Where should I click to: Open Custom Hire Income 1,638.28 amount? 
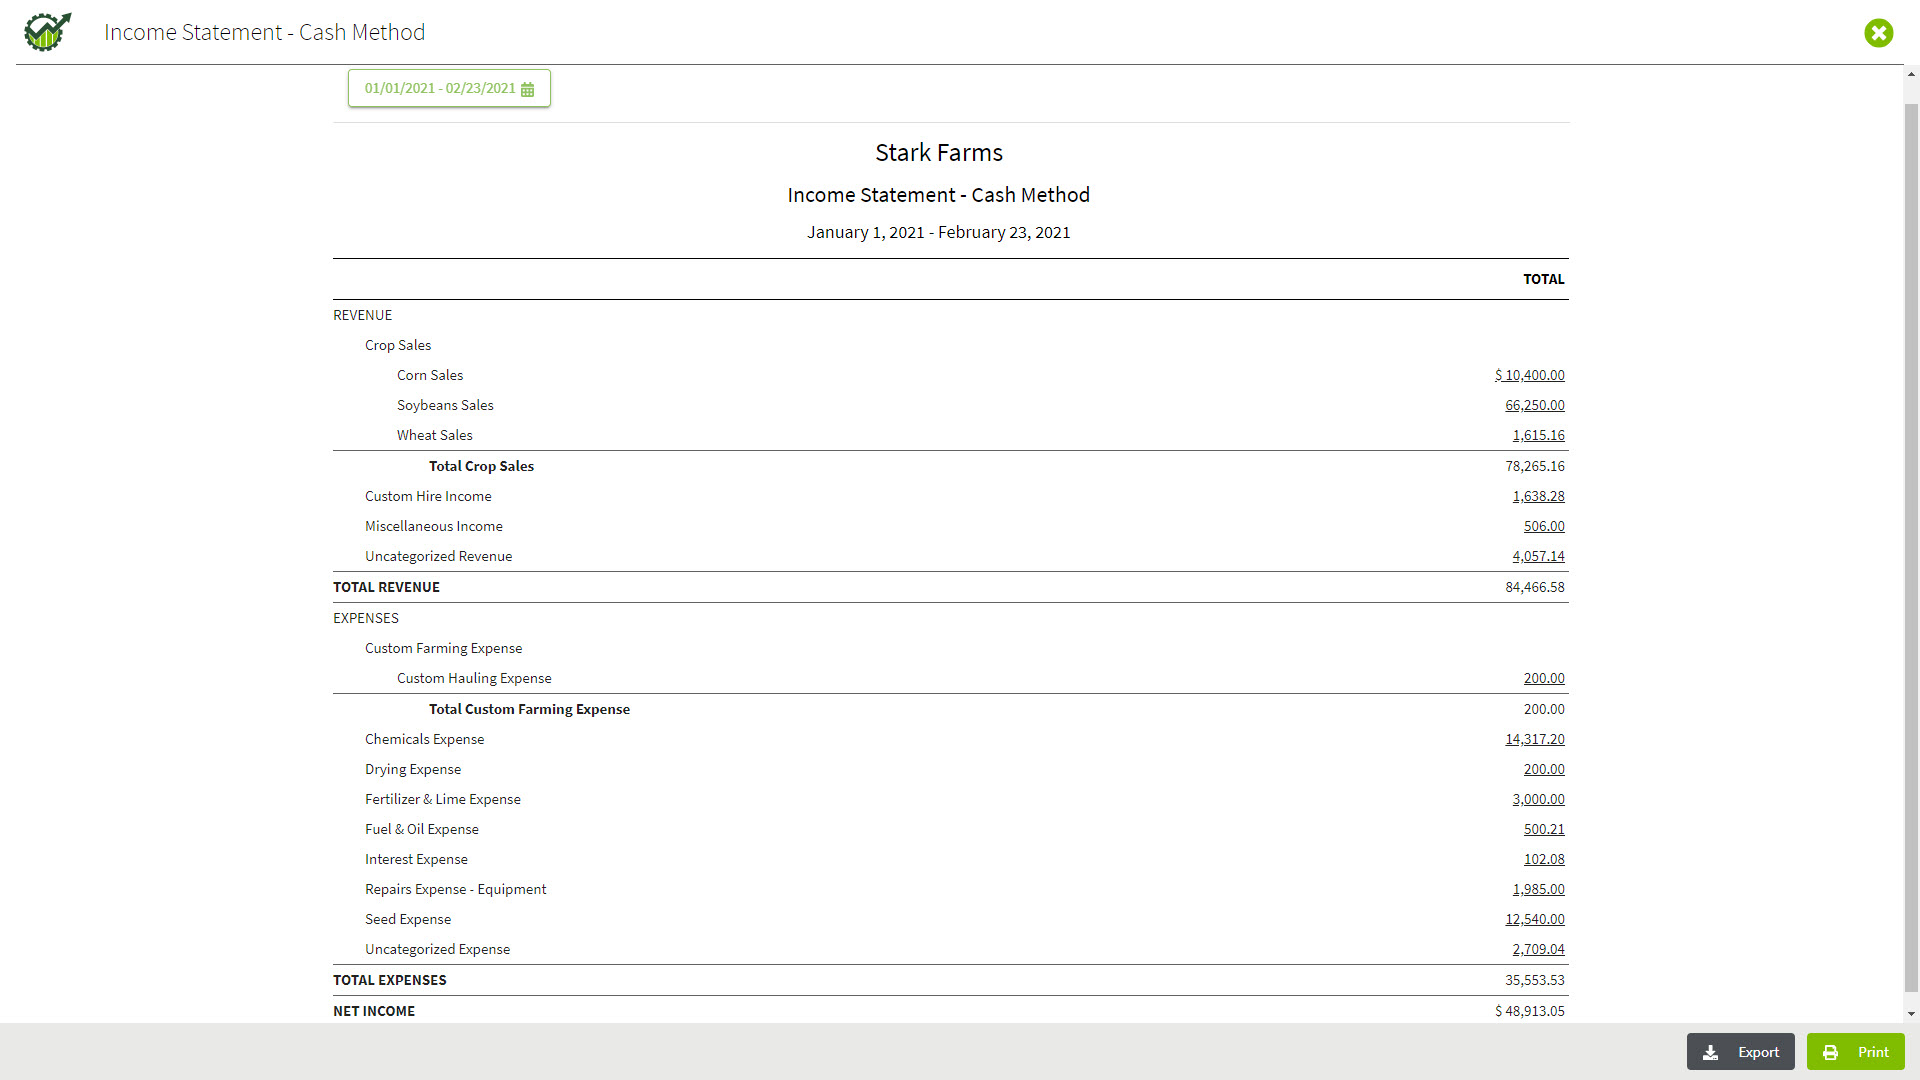(x=1538, y=496)
